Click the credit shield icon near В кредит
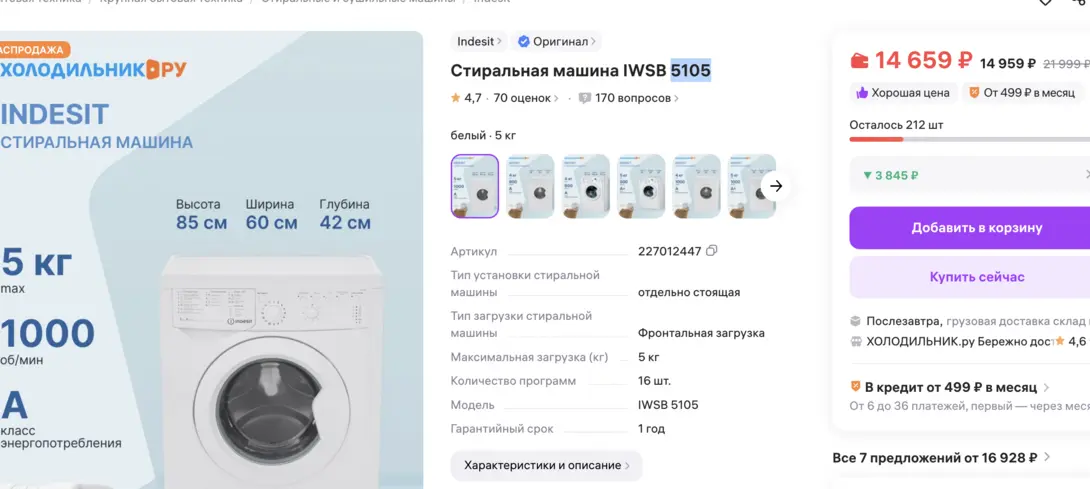The image size is (1090, 489). point(856,387)
